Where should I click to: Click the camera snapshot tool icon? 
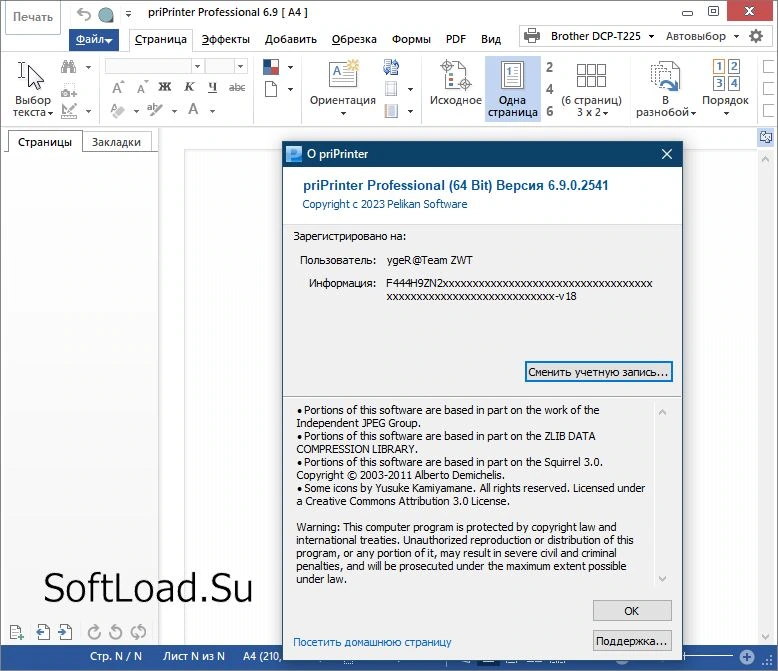click(x=68, y=90)
